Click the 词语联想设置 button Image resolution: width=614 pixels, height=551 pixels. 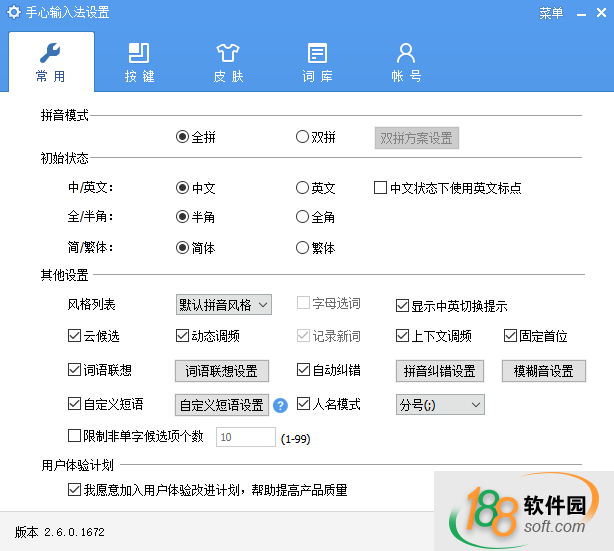(x=222, y=371)
